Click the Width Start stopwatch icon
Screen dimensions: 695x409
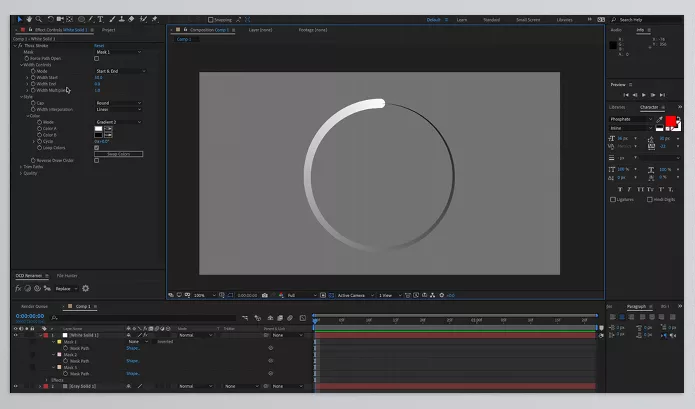click(33, 77)
